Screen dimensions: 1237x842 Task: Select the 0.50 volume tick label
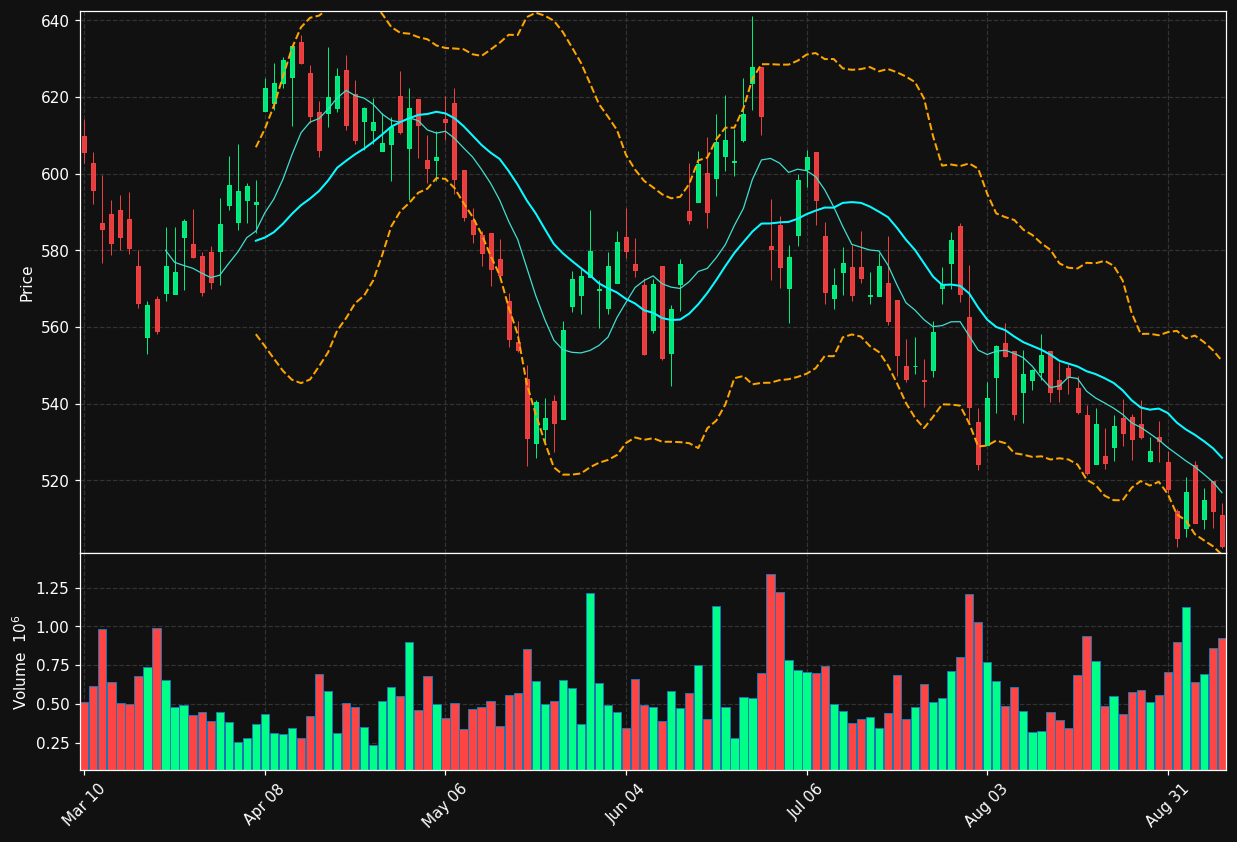click(53, 705)
